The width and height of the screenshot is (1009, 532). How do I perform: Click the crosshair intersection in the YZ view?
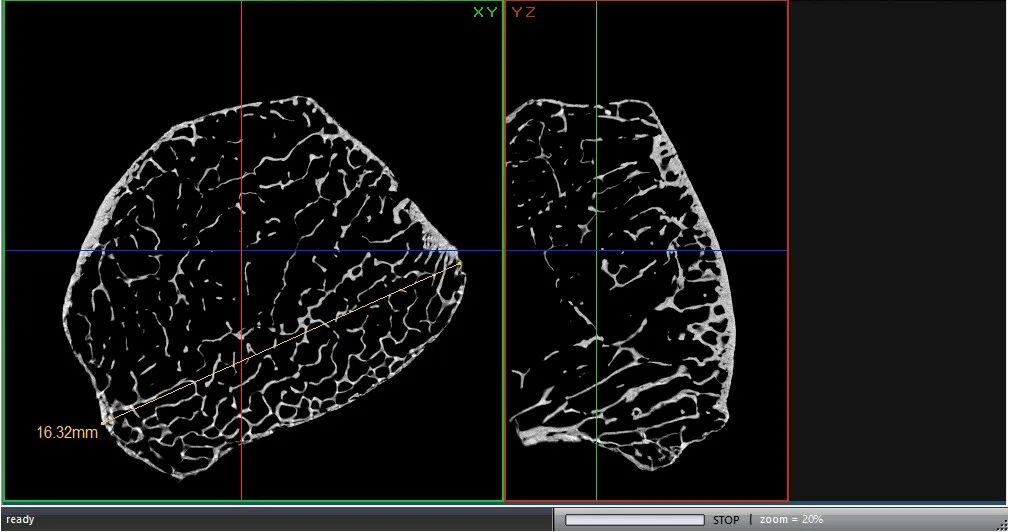click(596, 251)
